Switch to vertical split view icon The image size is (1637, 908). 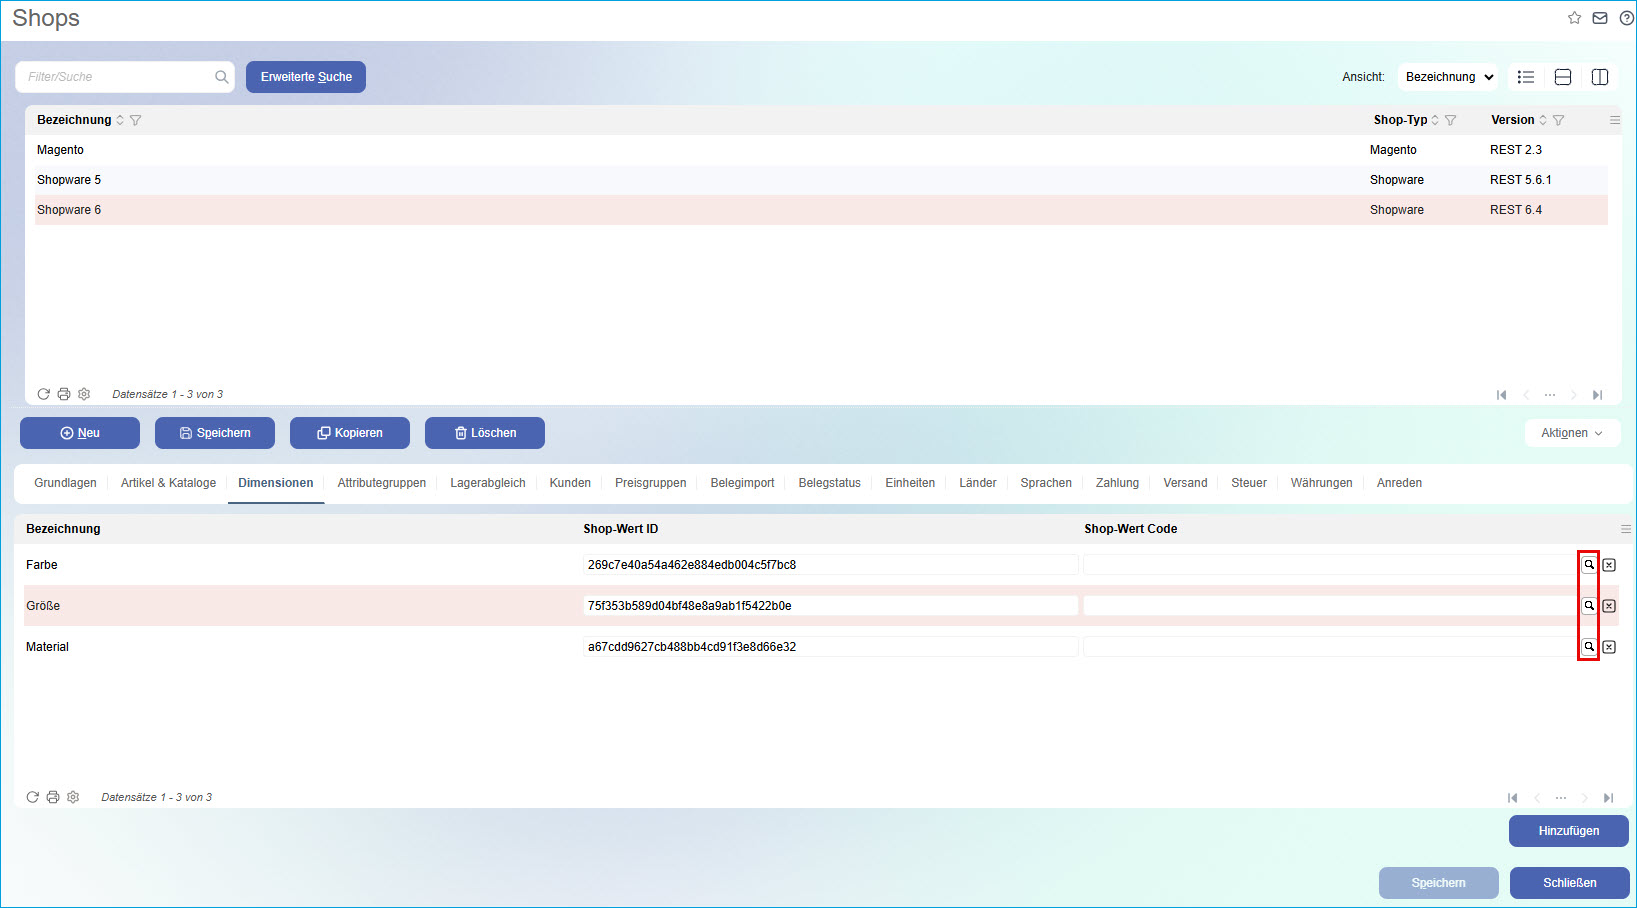(1600, 77)
